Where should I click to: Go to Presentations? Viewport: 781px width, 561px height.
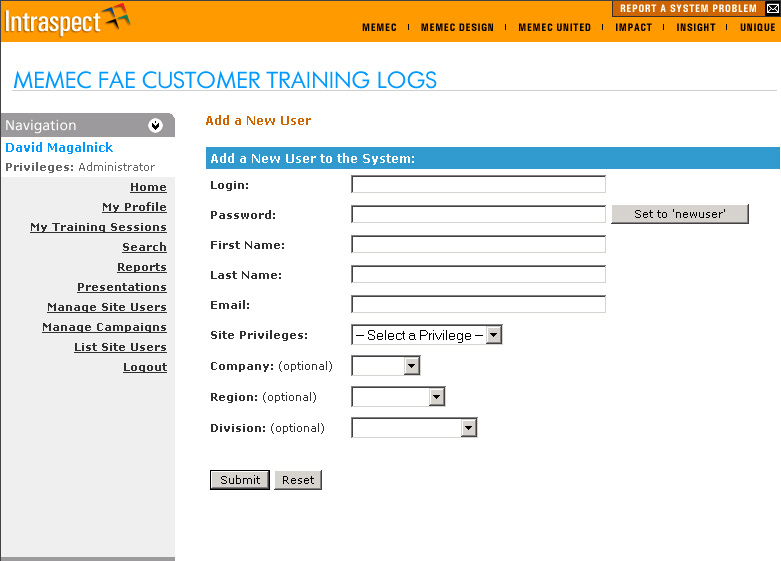click(x=122, y=286)
